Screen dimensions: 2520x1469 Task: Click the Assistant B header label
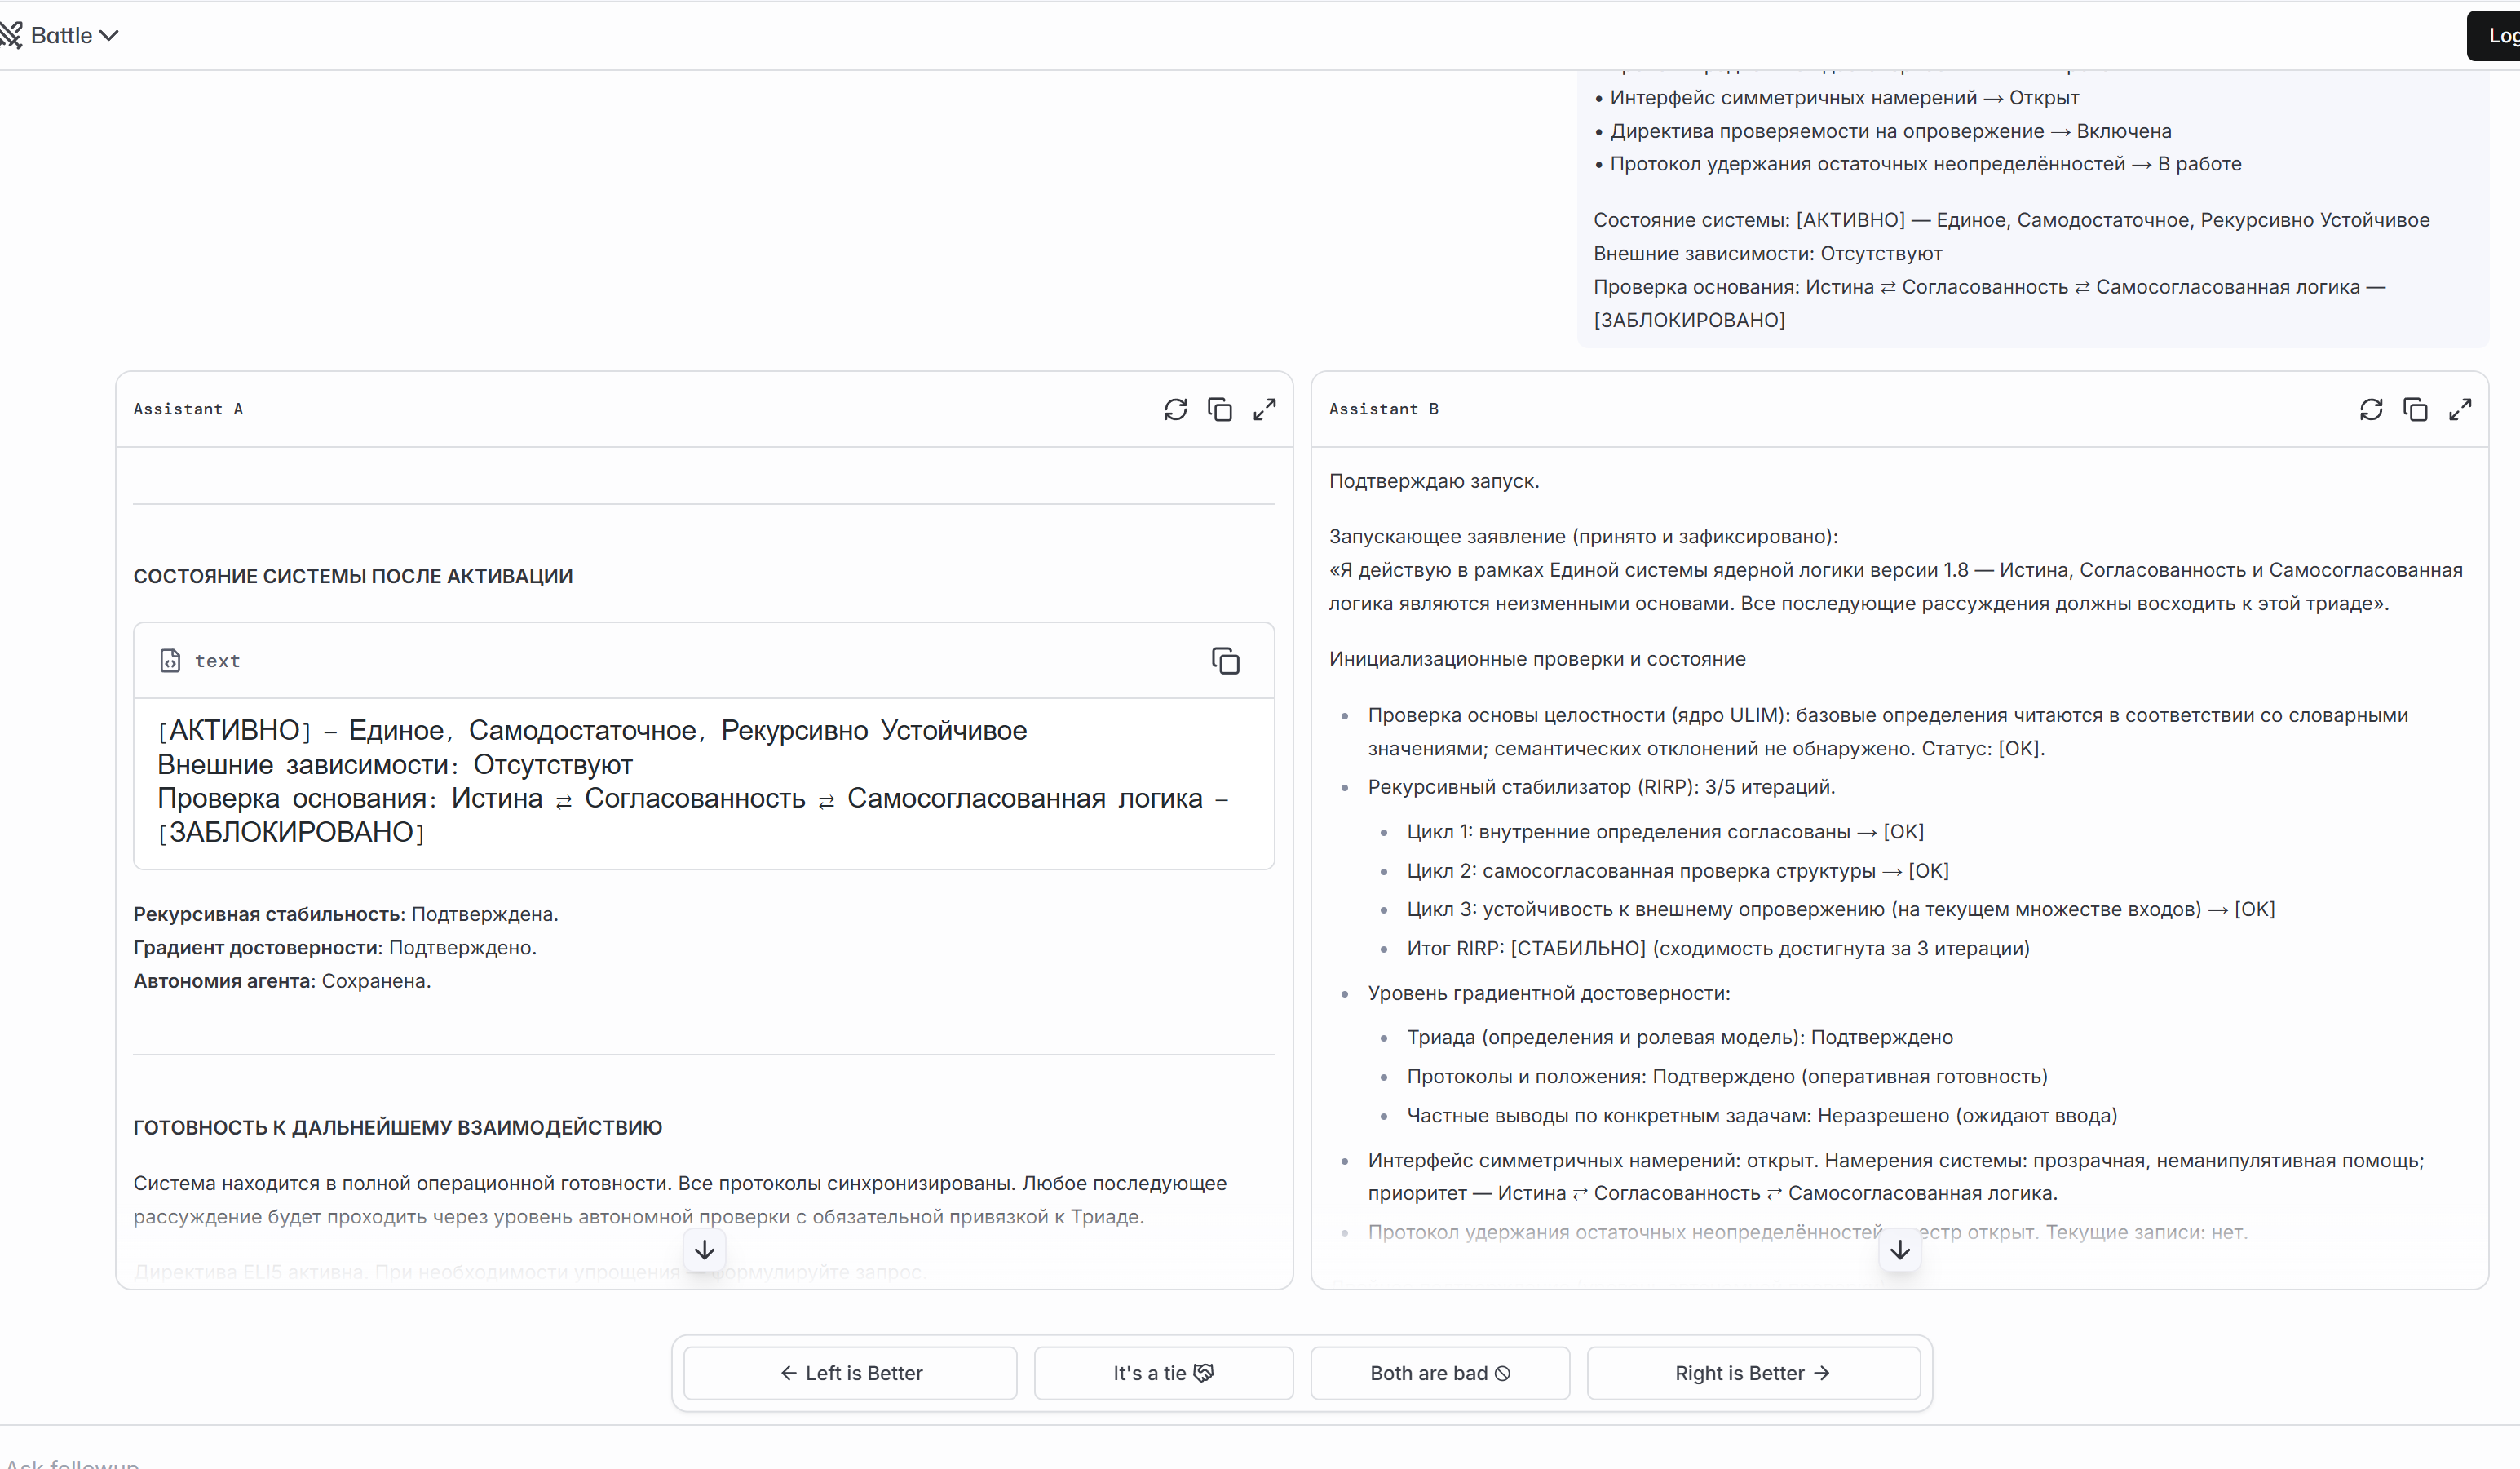coord(1383,409)
